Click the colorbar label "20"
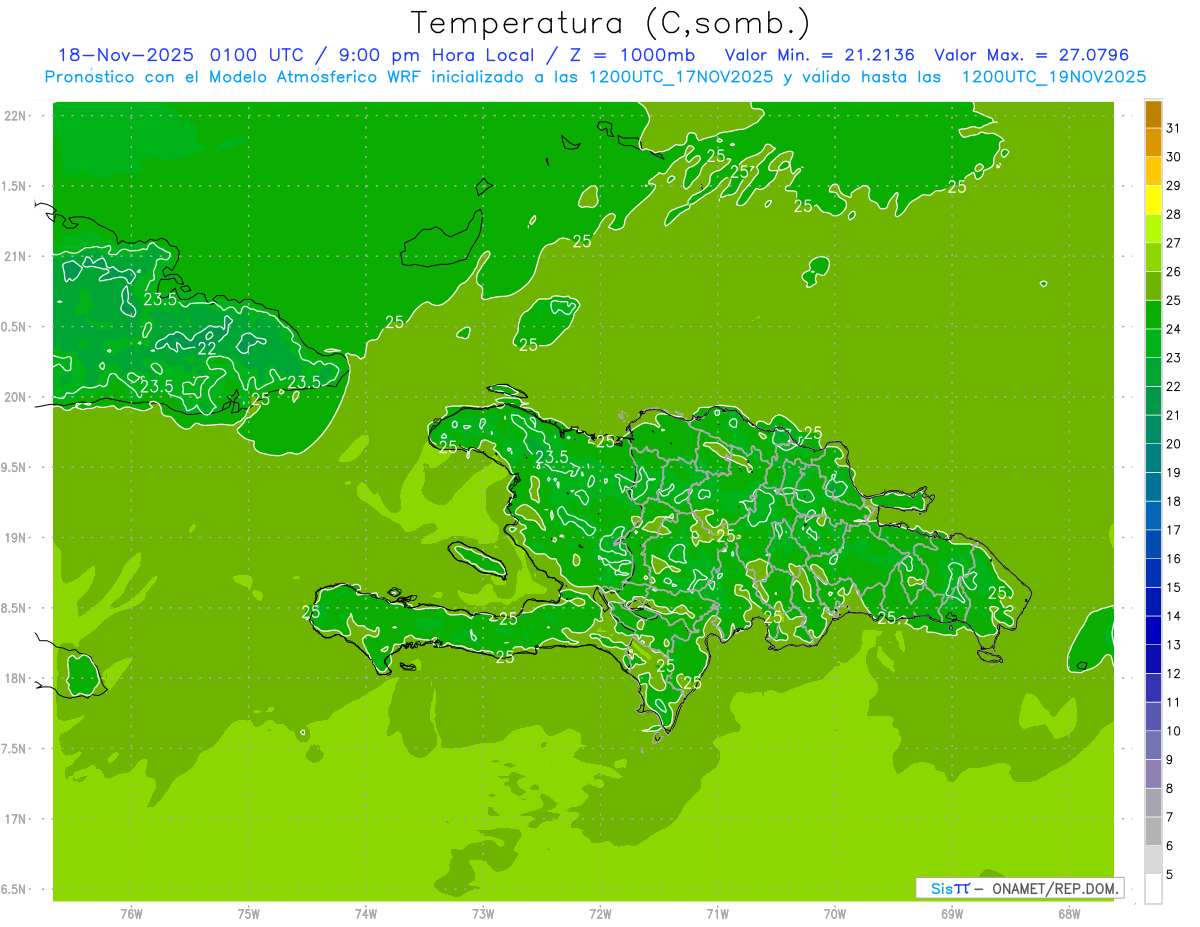Viewport: 1200px width, 927px height. tap(1173, 444)
